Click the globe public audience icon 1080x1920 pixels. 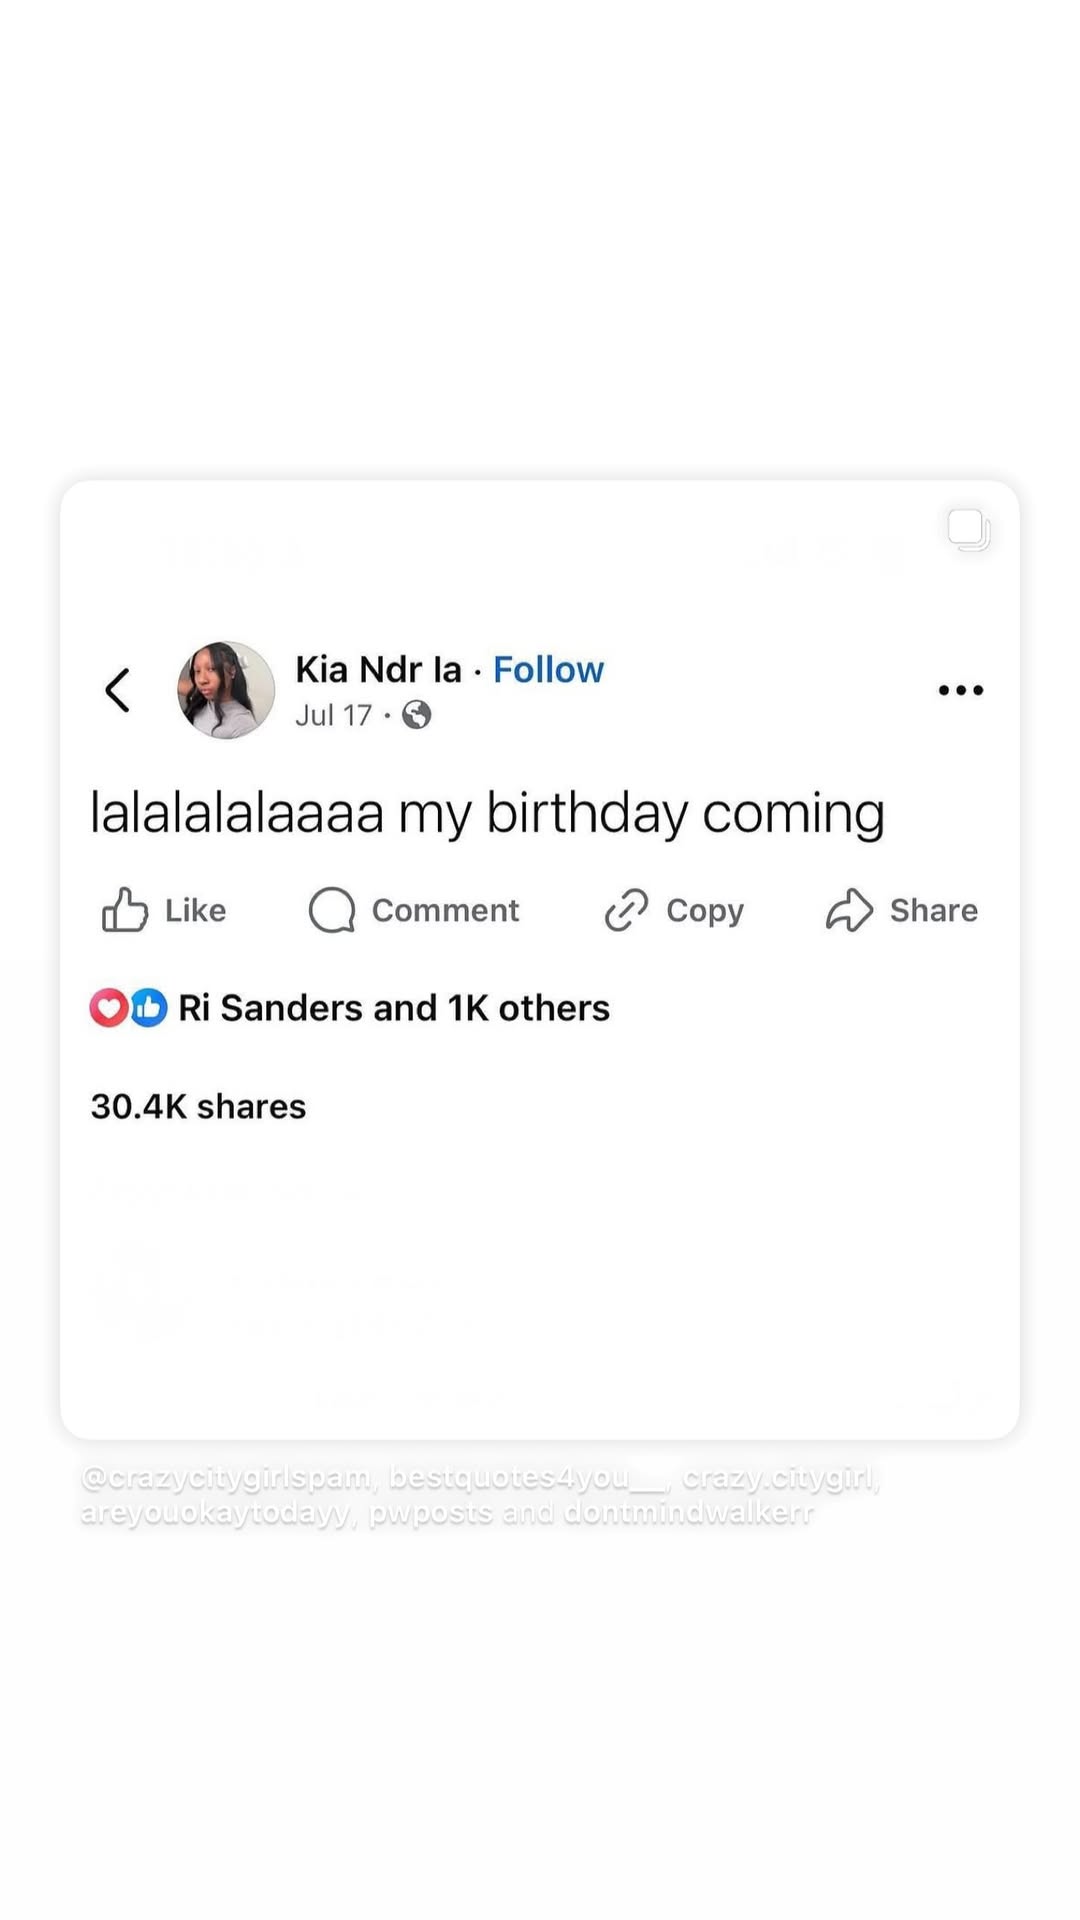tap(416, 715)
